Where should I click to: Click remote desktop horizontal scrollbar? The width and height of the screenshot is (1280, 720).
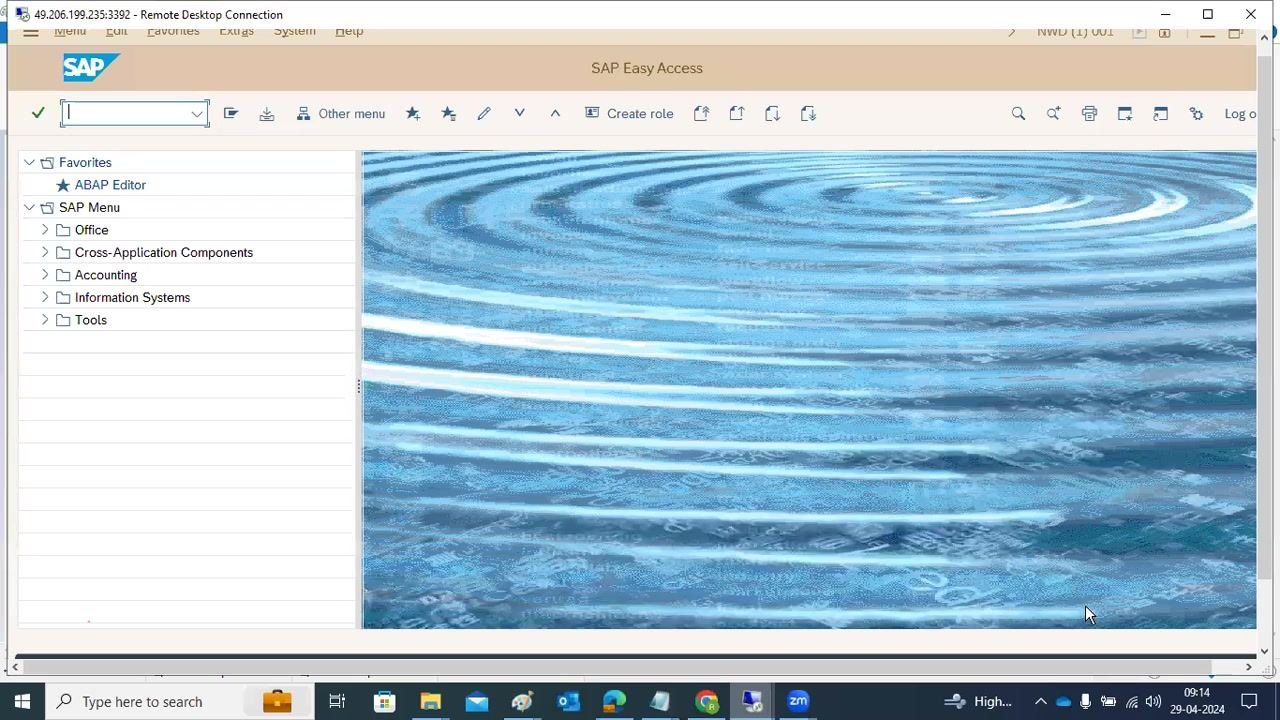pos(616,667)
